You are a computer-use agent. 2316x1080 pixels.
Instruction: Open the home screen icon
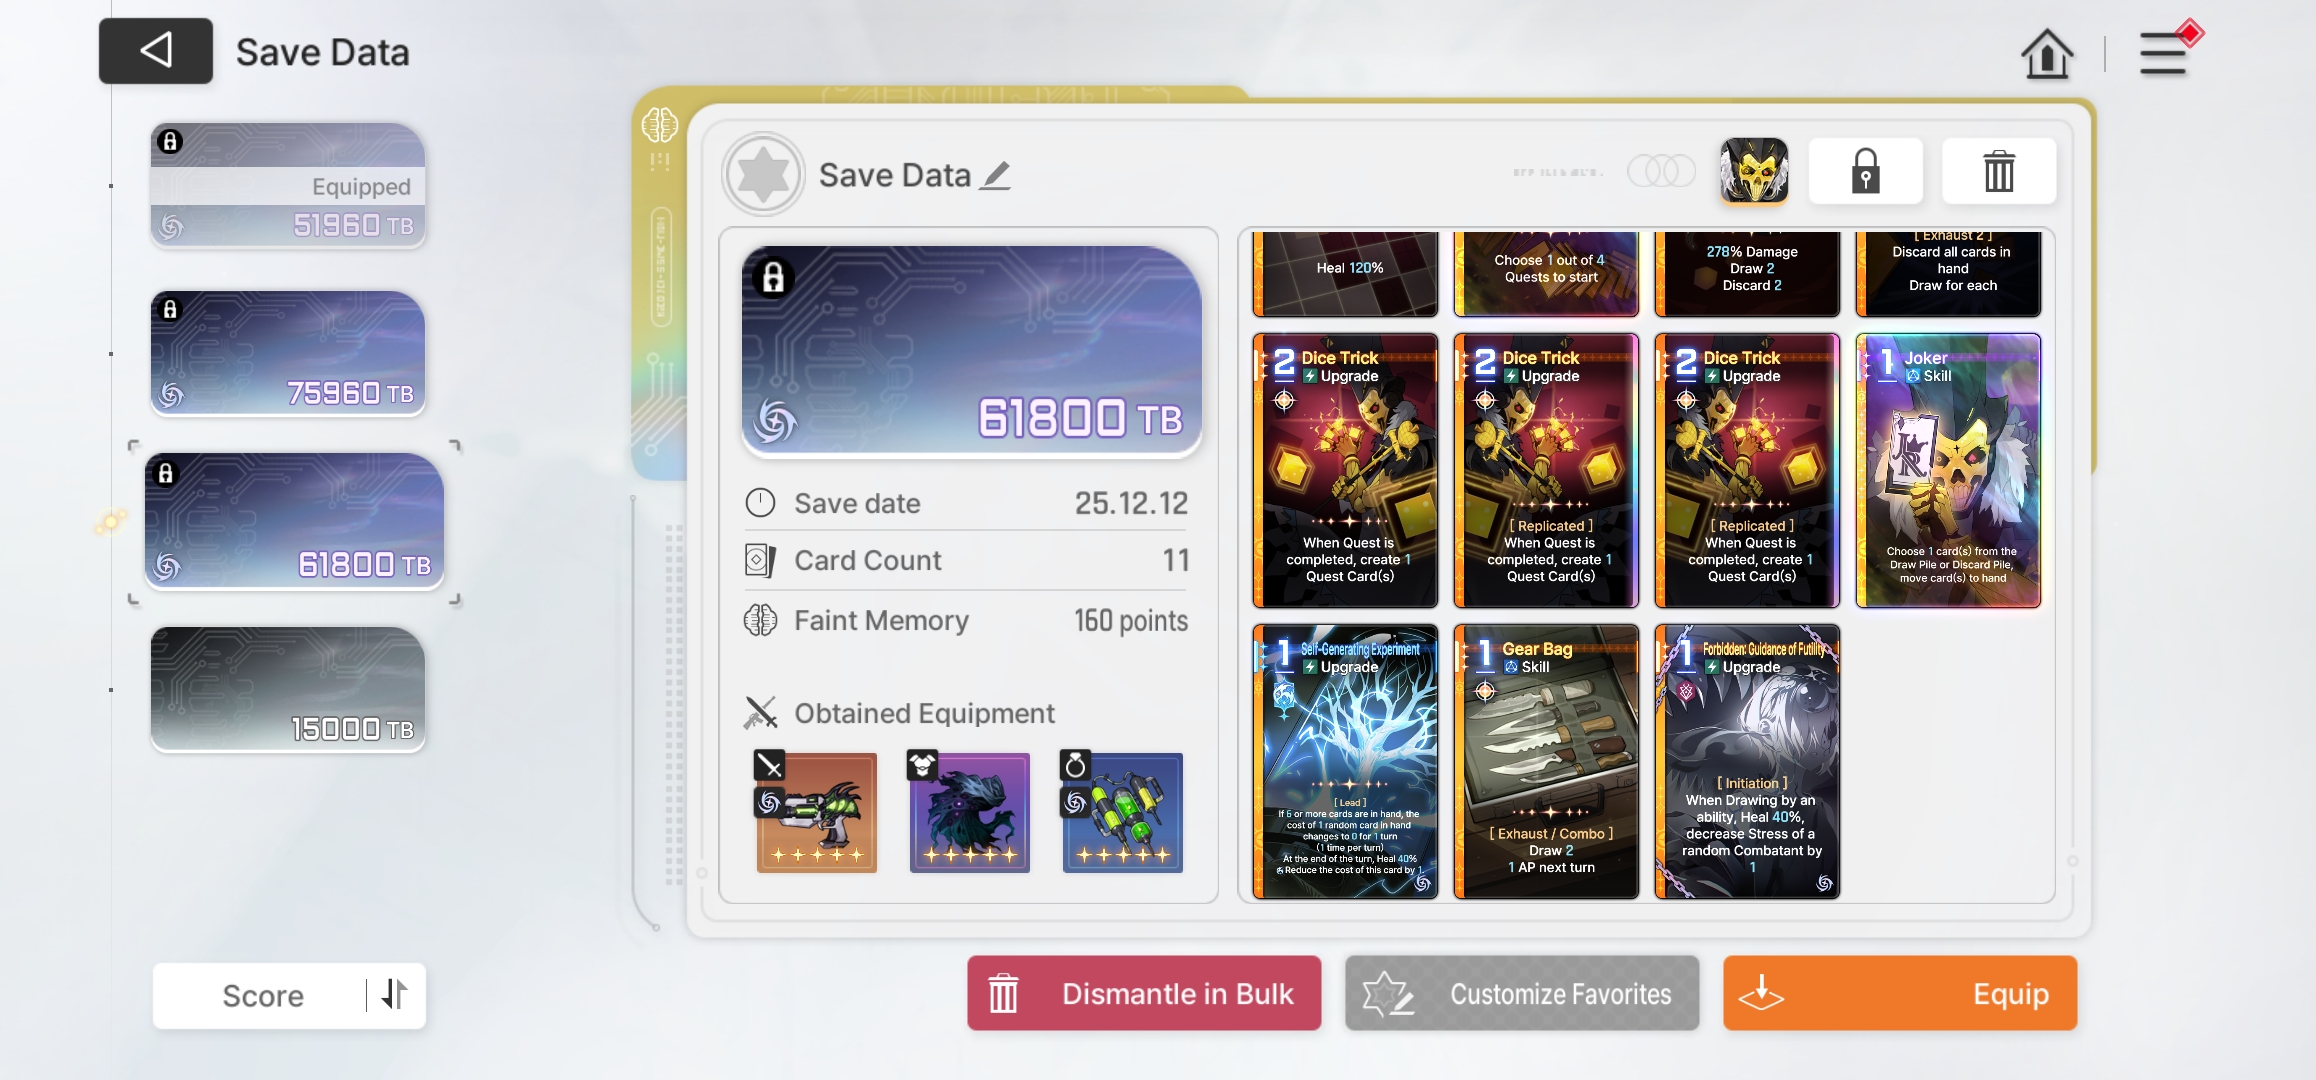click(2046, 53)
